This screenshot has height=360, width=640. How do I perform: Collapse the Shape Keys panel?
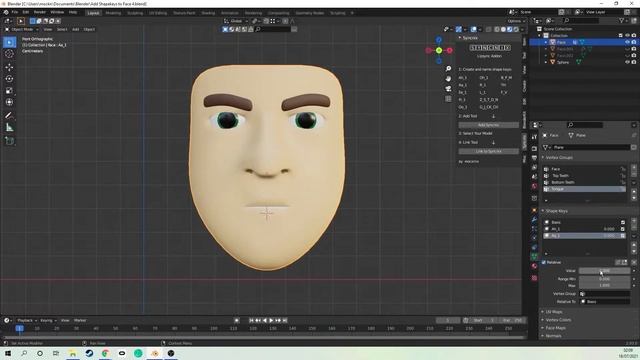pos(556,211)
